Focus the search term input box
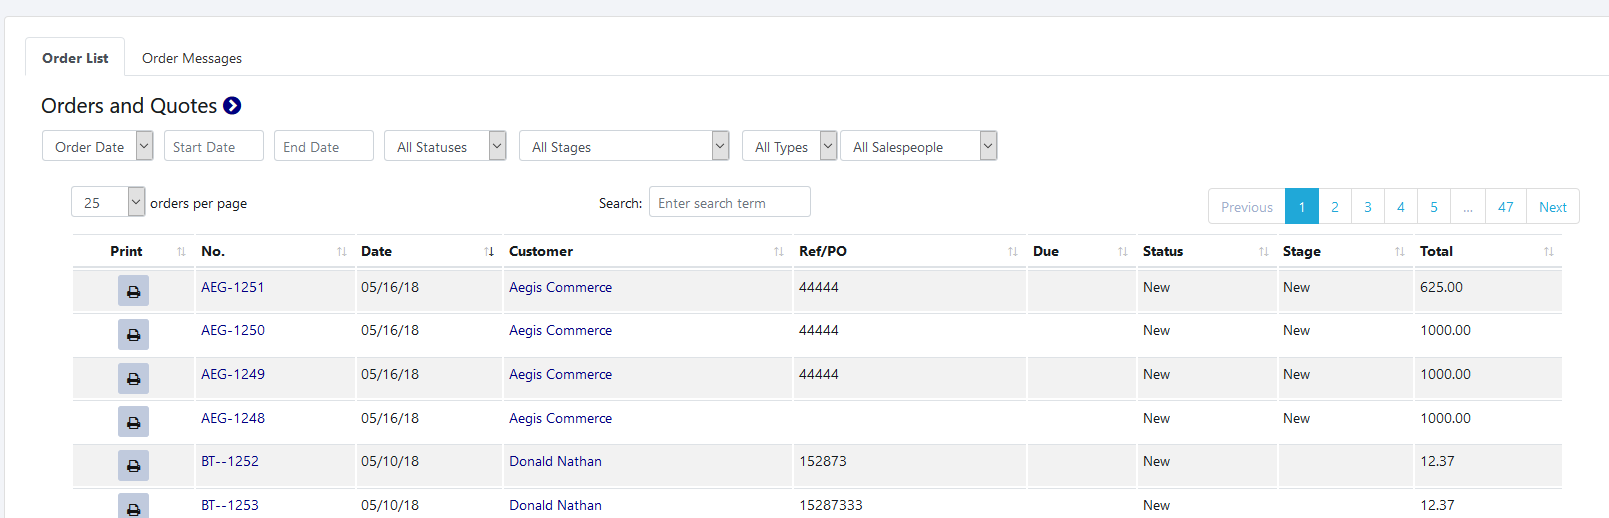1609x518 pixels. [x=729, y=202]
